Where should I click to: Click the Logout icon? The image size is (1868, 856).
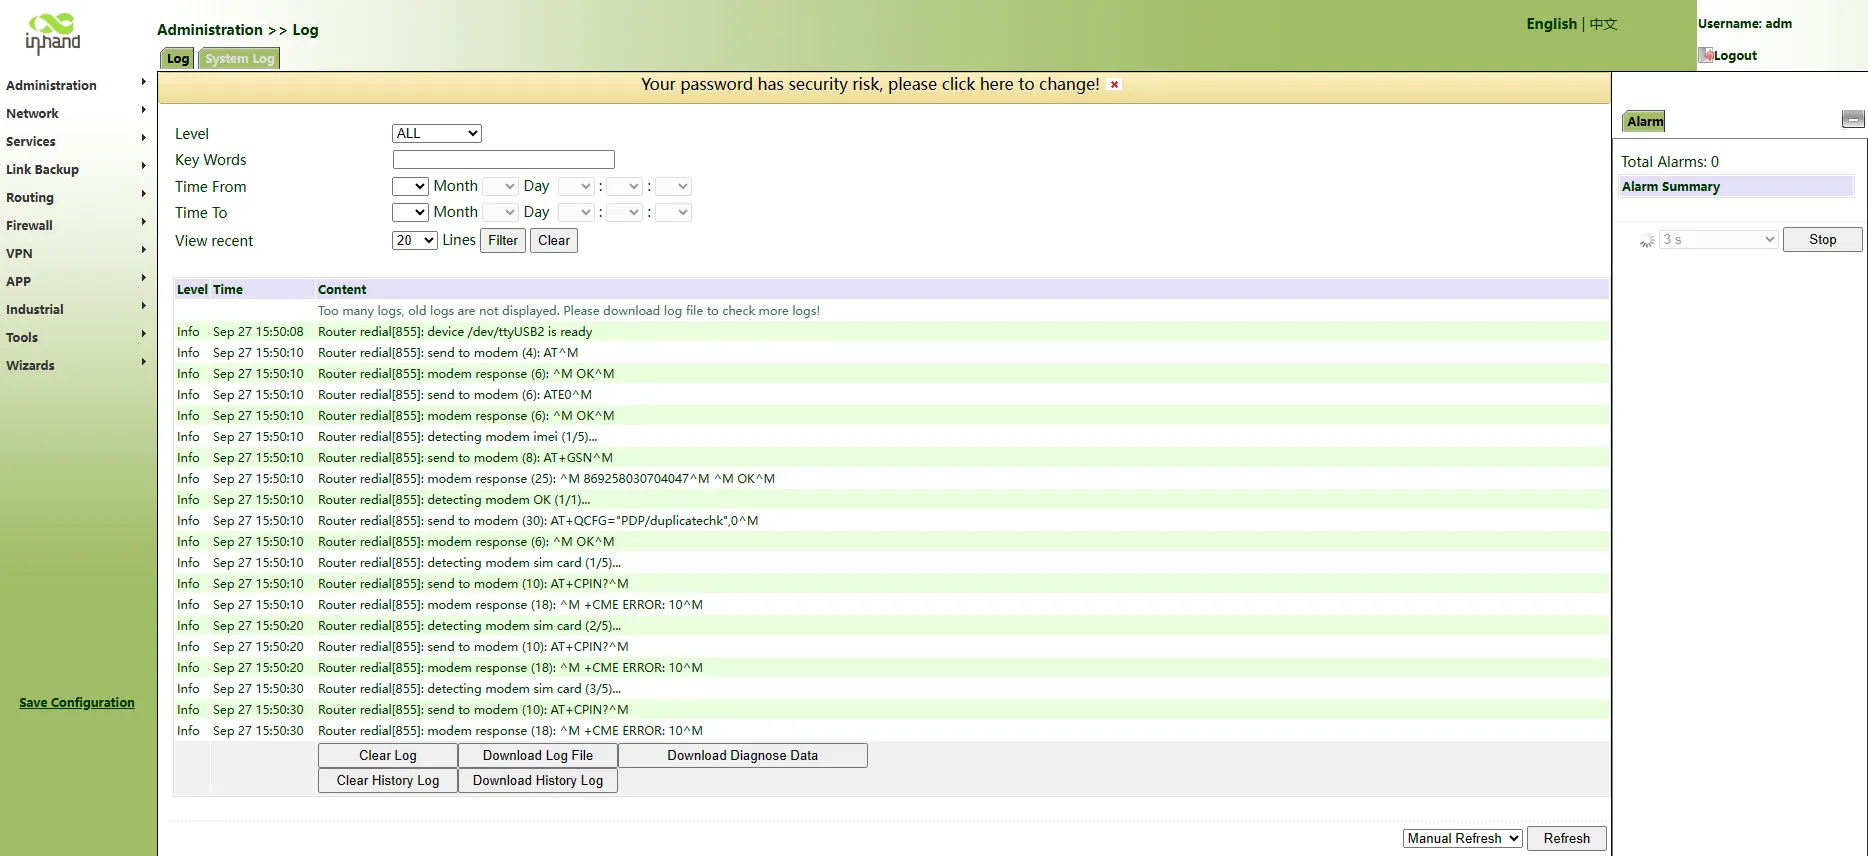[1706, 55]
